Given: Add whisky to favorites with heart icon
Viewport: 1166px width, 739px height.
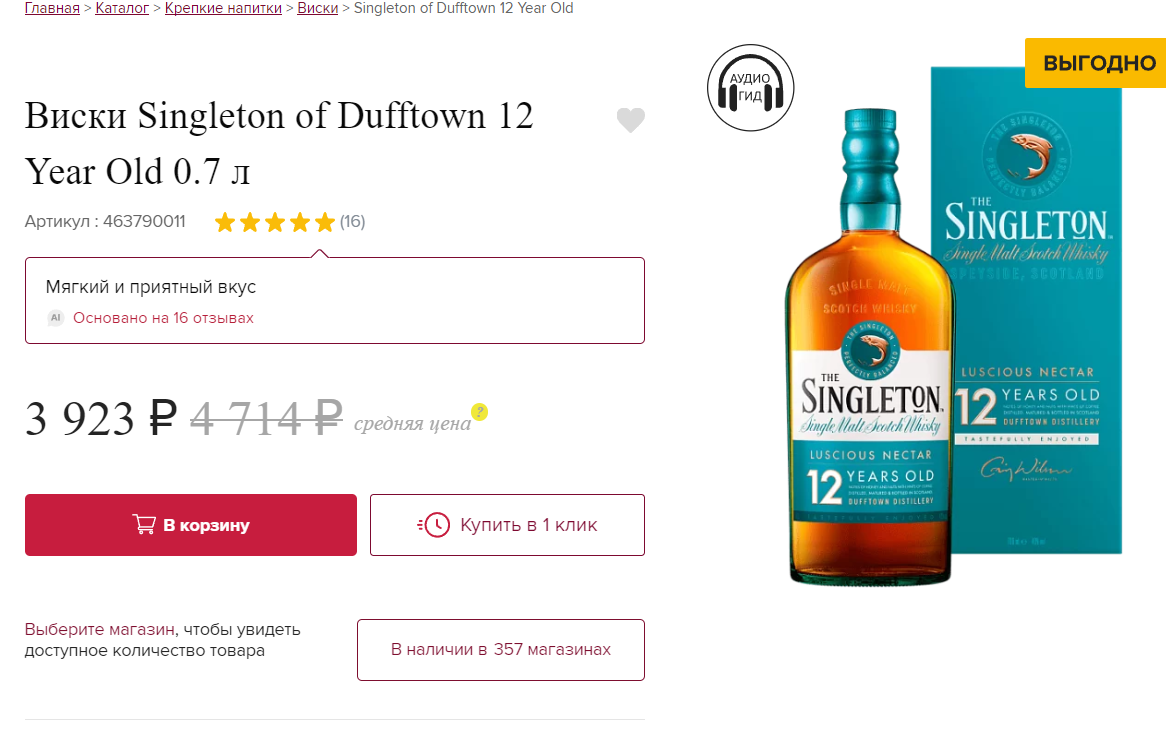Looking at the screenshot, I should (x=631, y=120).
